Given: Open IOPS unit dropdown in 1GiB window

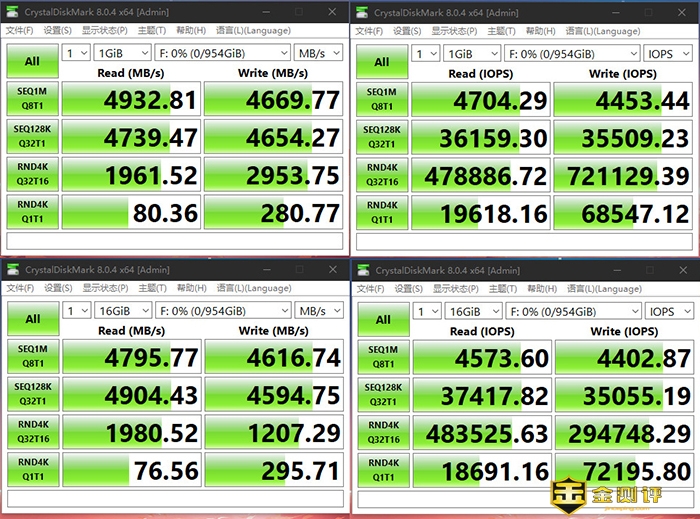Looking at the screenshot, I should click(668, 54).
